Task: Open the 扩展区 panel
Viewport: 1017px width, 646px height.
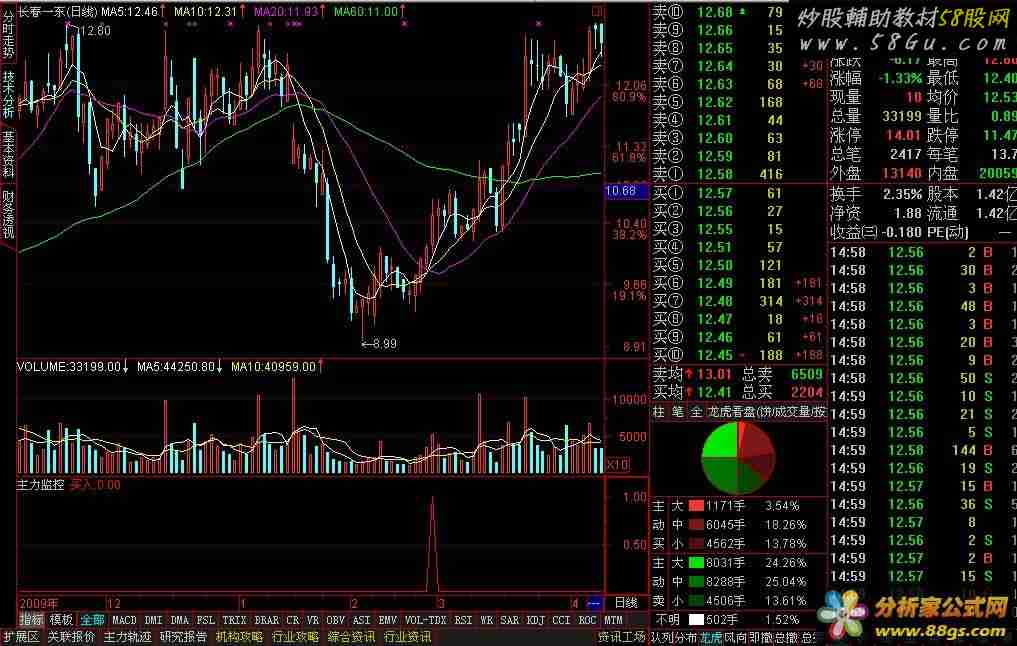Action: tap(22, 638)
